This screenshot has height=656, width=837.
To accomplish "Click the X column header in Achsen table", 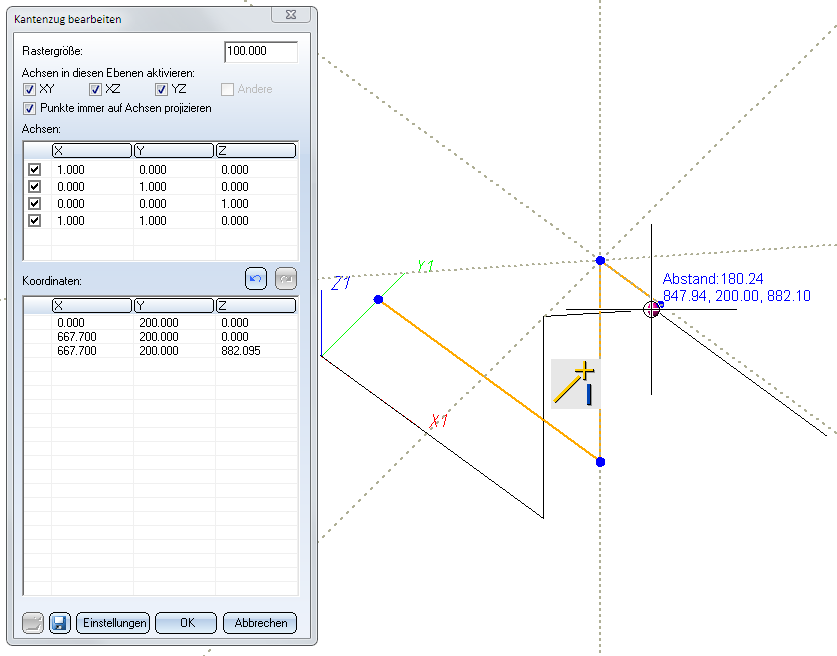I will point(91,151).
